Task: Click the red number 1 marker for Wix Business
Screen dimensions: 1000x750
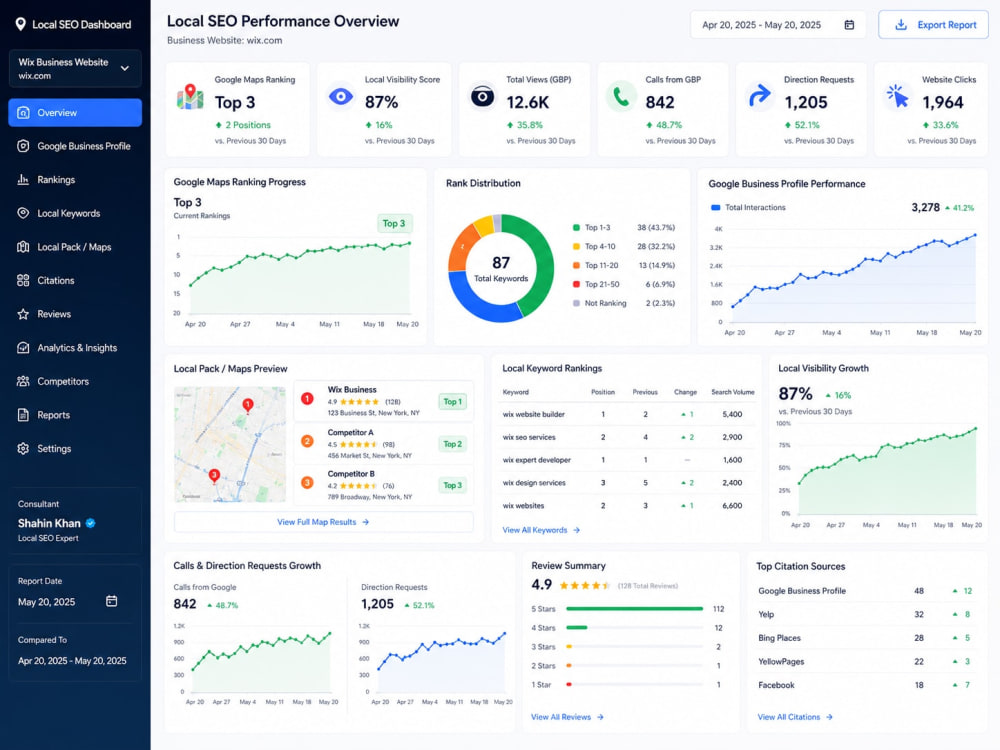Action: pos(307,399)
